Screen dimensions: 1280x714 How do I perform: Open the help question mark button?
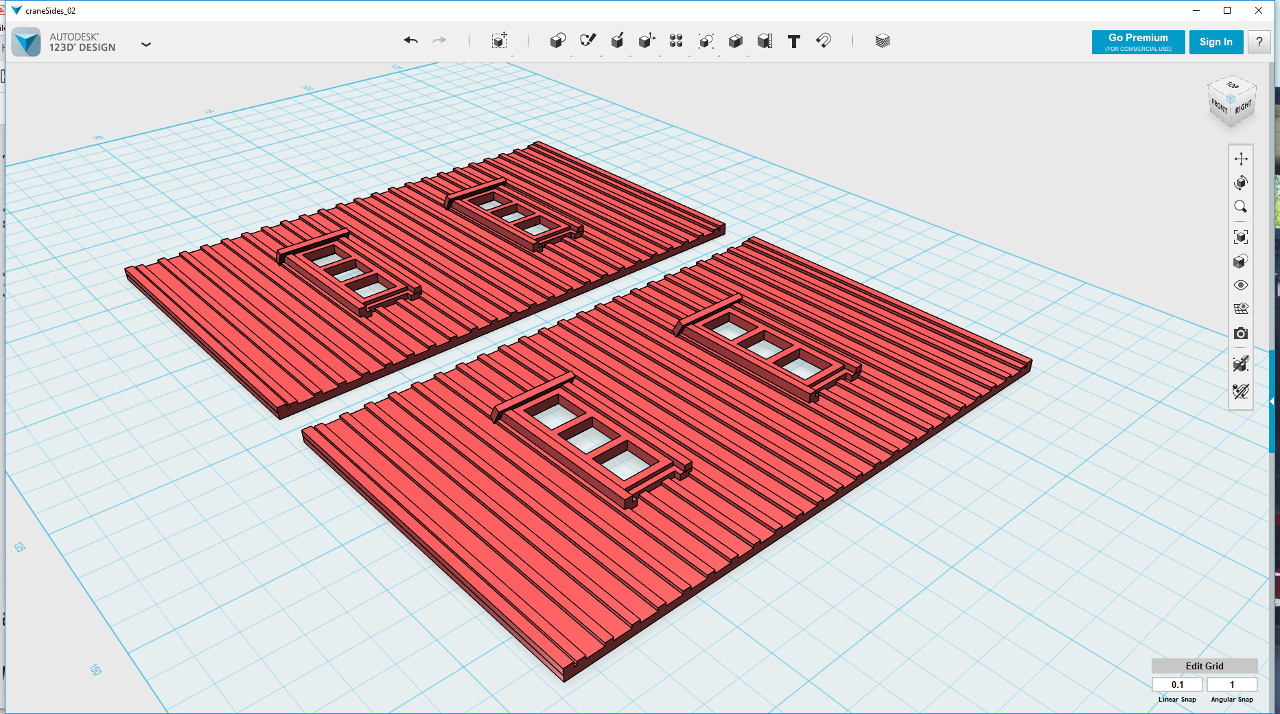(x=1258, y=42)
